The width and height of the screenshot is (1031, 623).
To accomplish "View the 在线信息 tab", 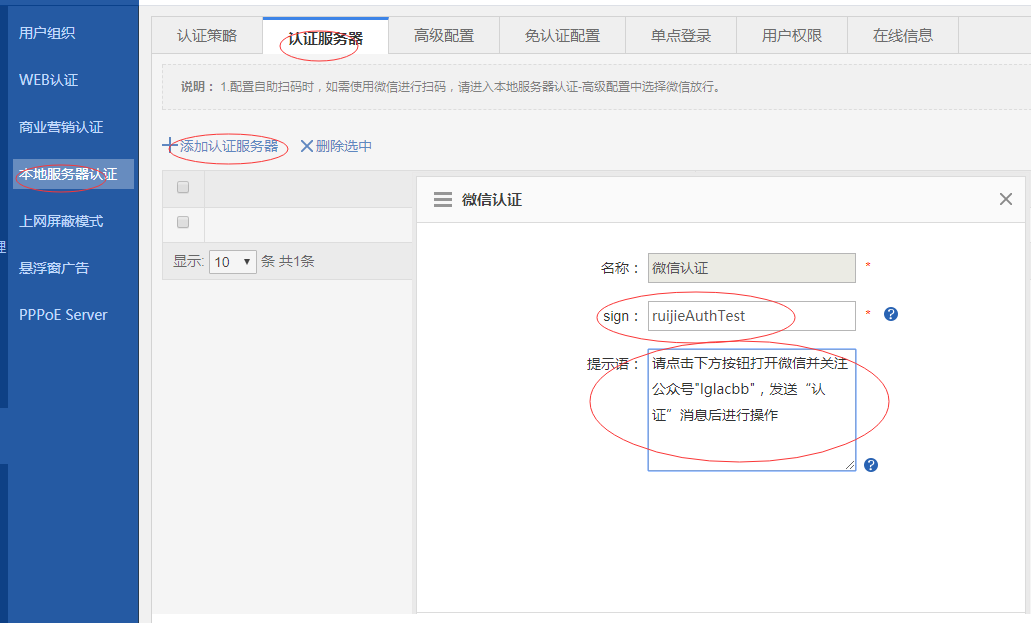I will pos(903,35).
